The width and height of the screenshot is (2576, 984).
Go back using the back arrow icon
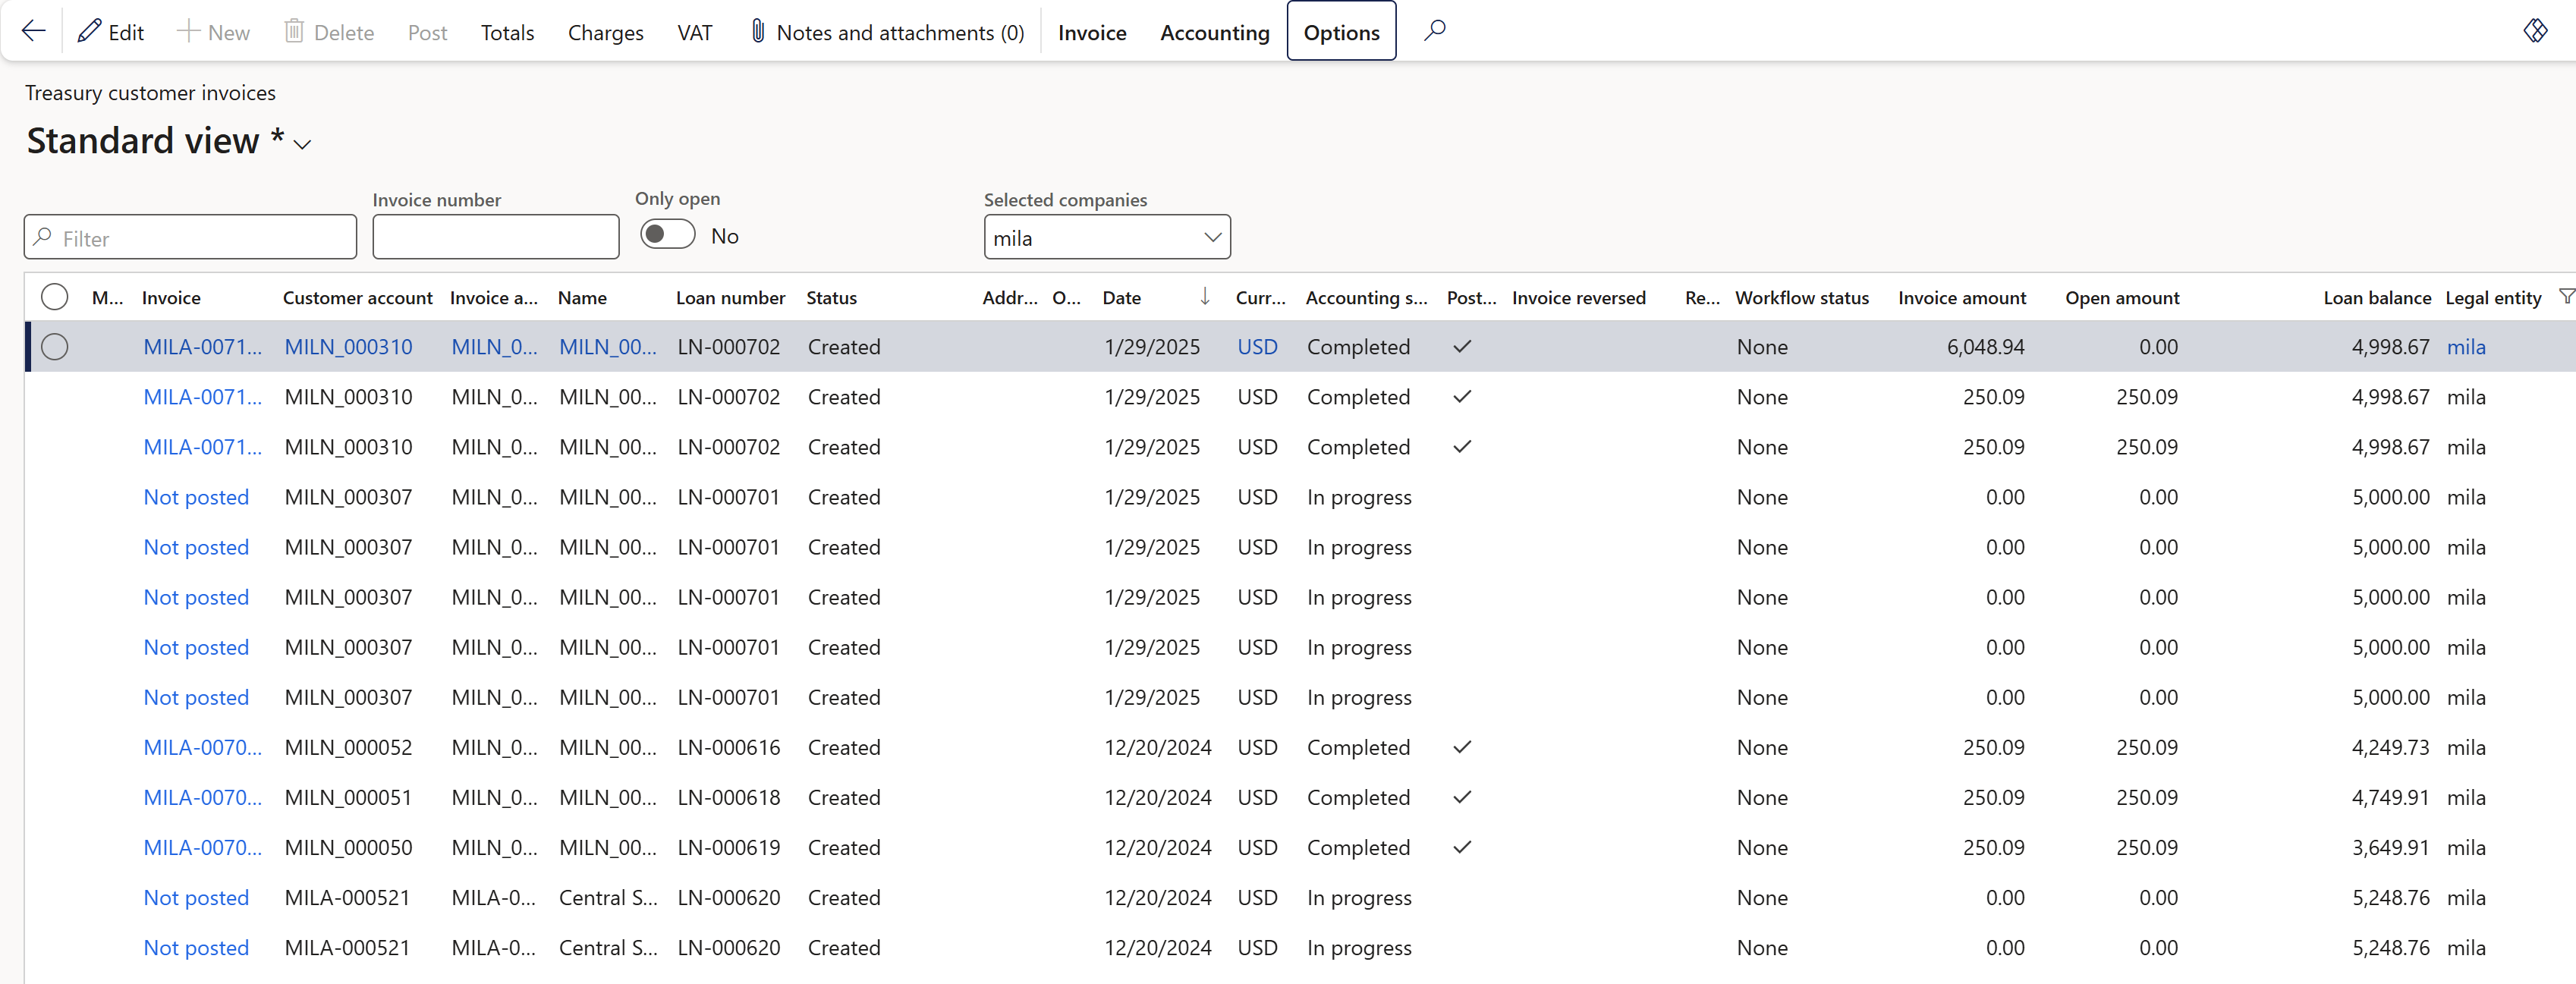tap(34, 31)
